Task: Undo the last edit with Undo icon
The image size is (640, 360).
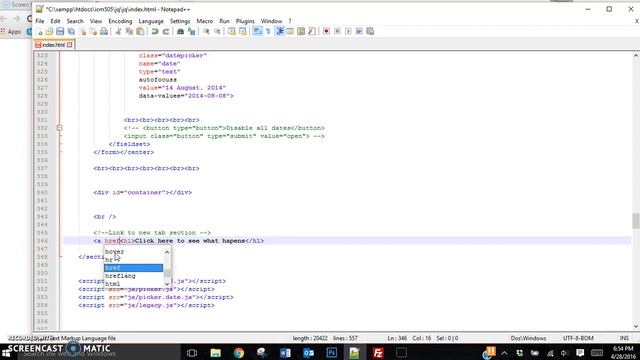Action: [155, 31]
